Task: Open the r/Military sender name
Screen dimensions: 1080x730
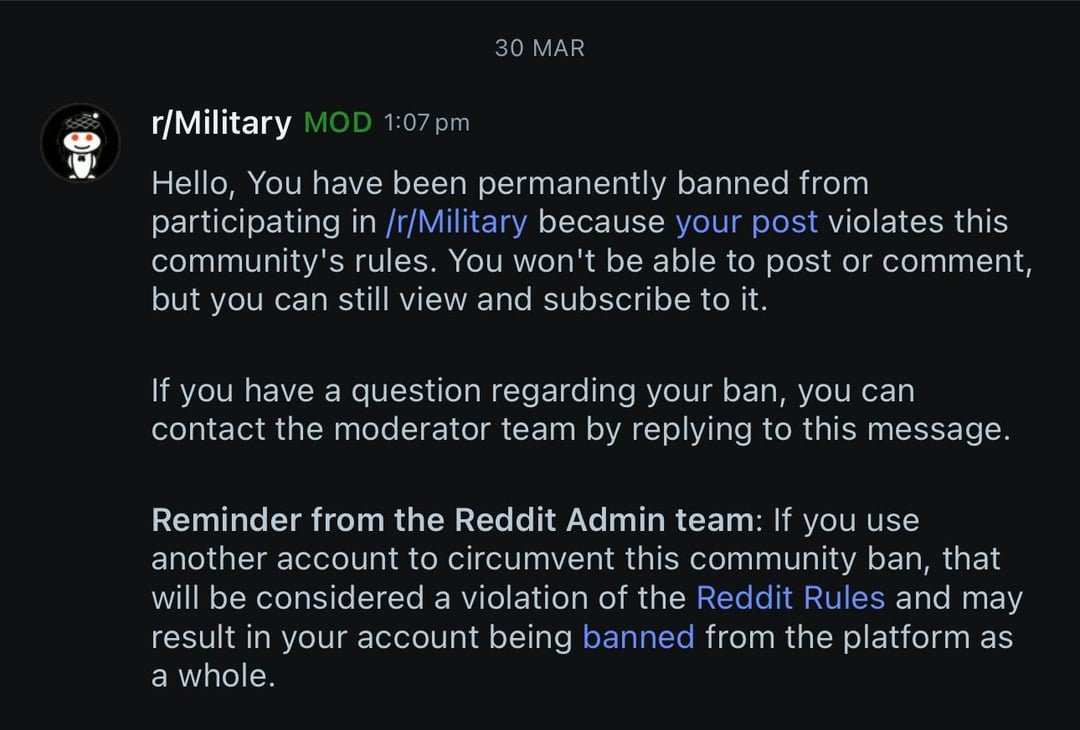Action: [221, 123]
